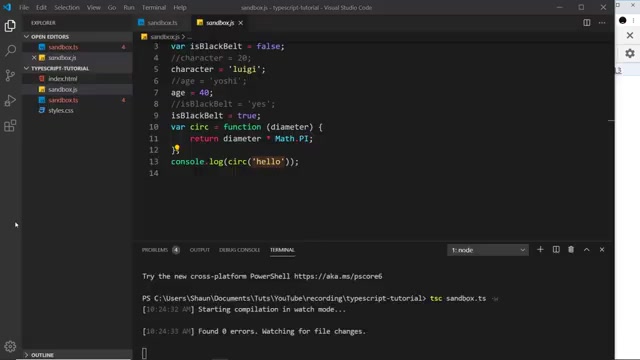640x360 pixels.
Task: Click the Problems count badge 4
Action: [x=176, y=250]
